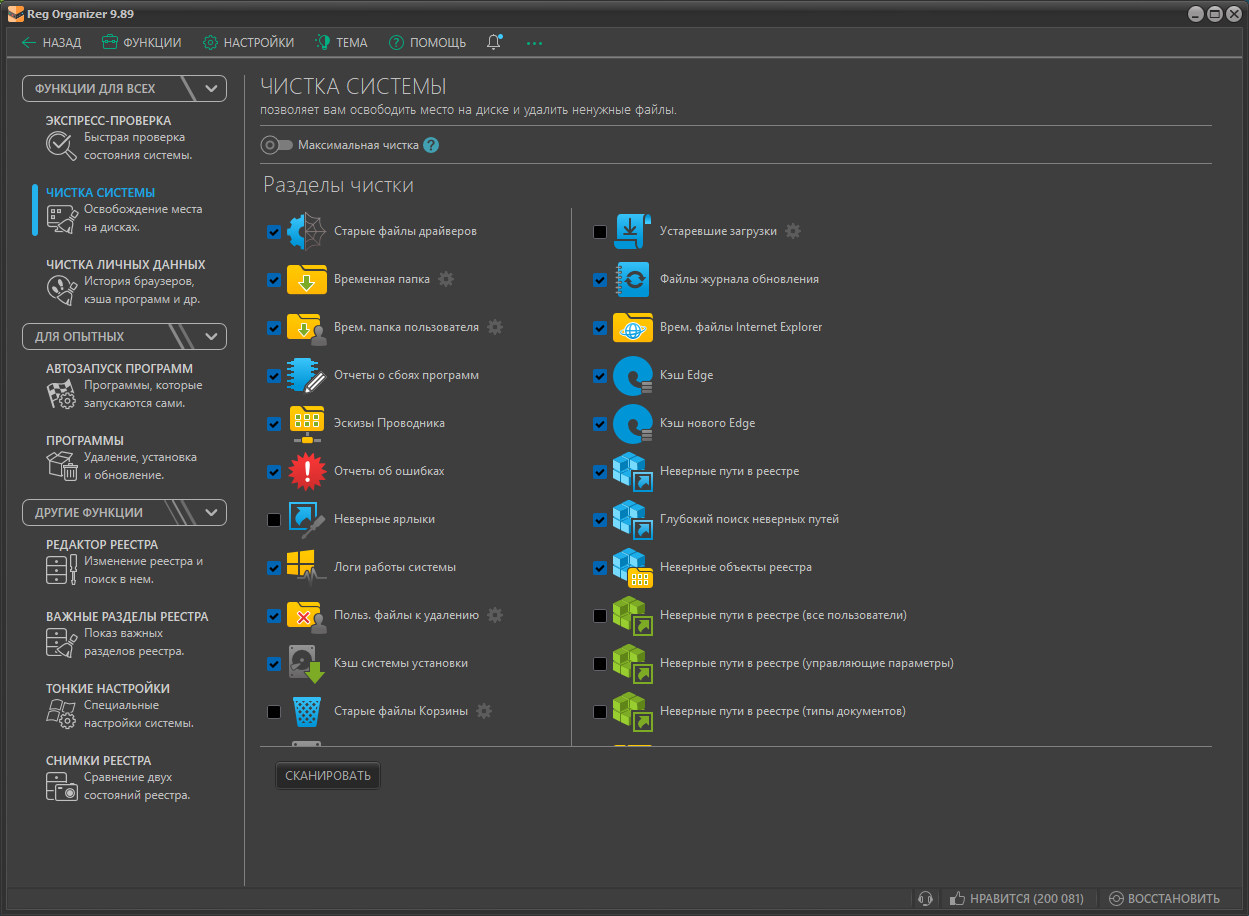Image resolution: width=1249 pixels, height=916 pixels.
Task: Collapse the ДРУГИЕ ФУНКЦИИ section
Action: (211, 512)
